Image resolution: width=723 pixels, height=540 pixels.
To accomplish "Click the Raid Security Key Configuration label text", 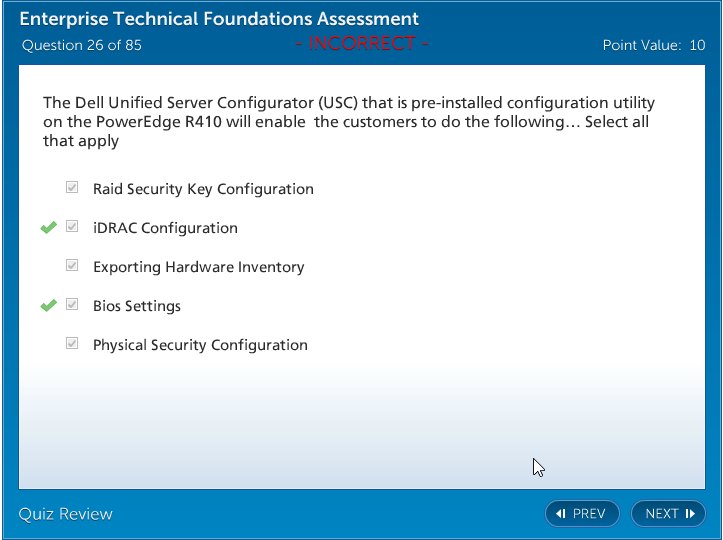I will (x=203, y=189).
